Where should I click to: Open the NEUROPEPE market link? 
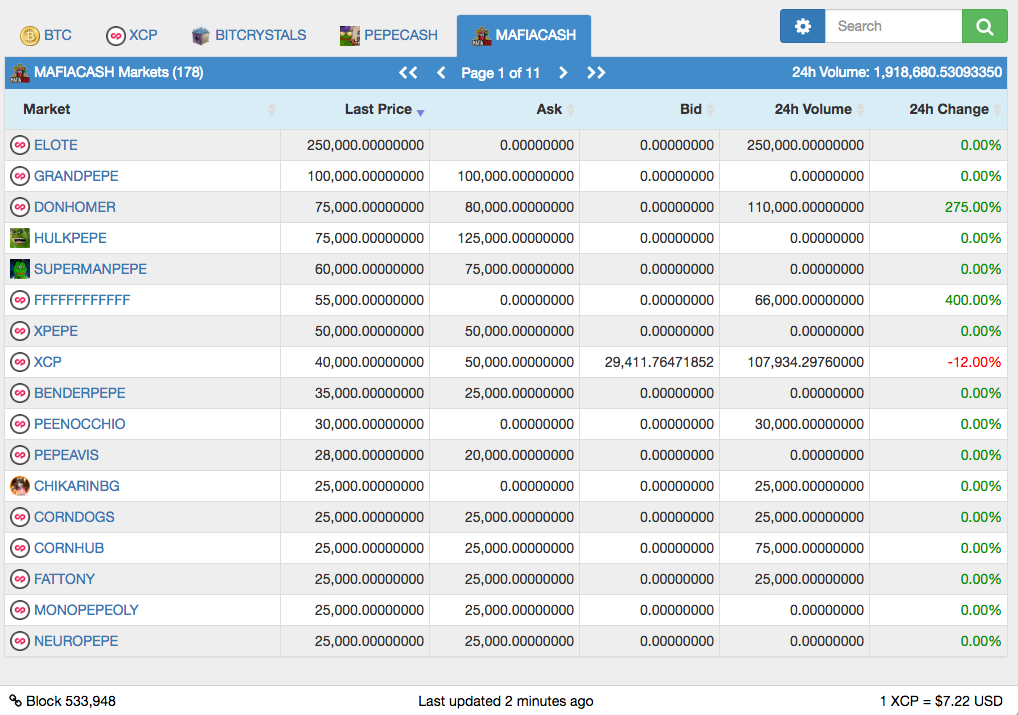(76, 641)
